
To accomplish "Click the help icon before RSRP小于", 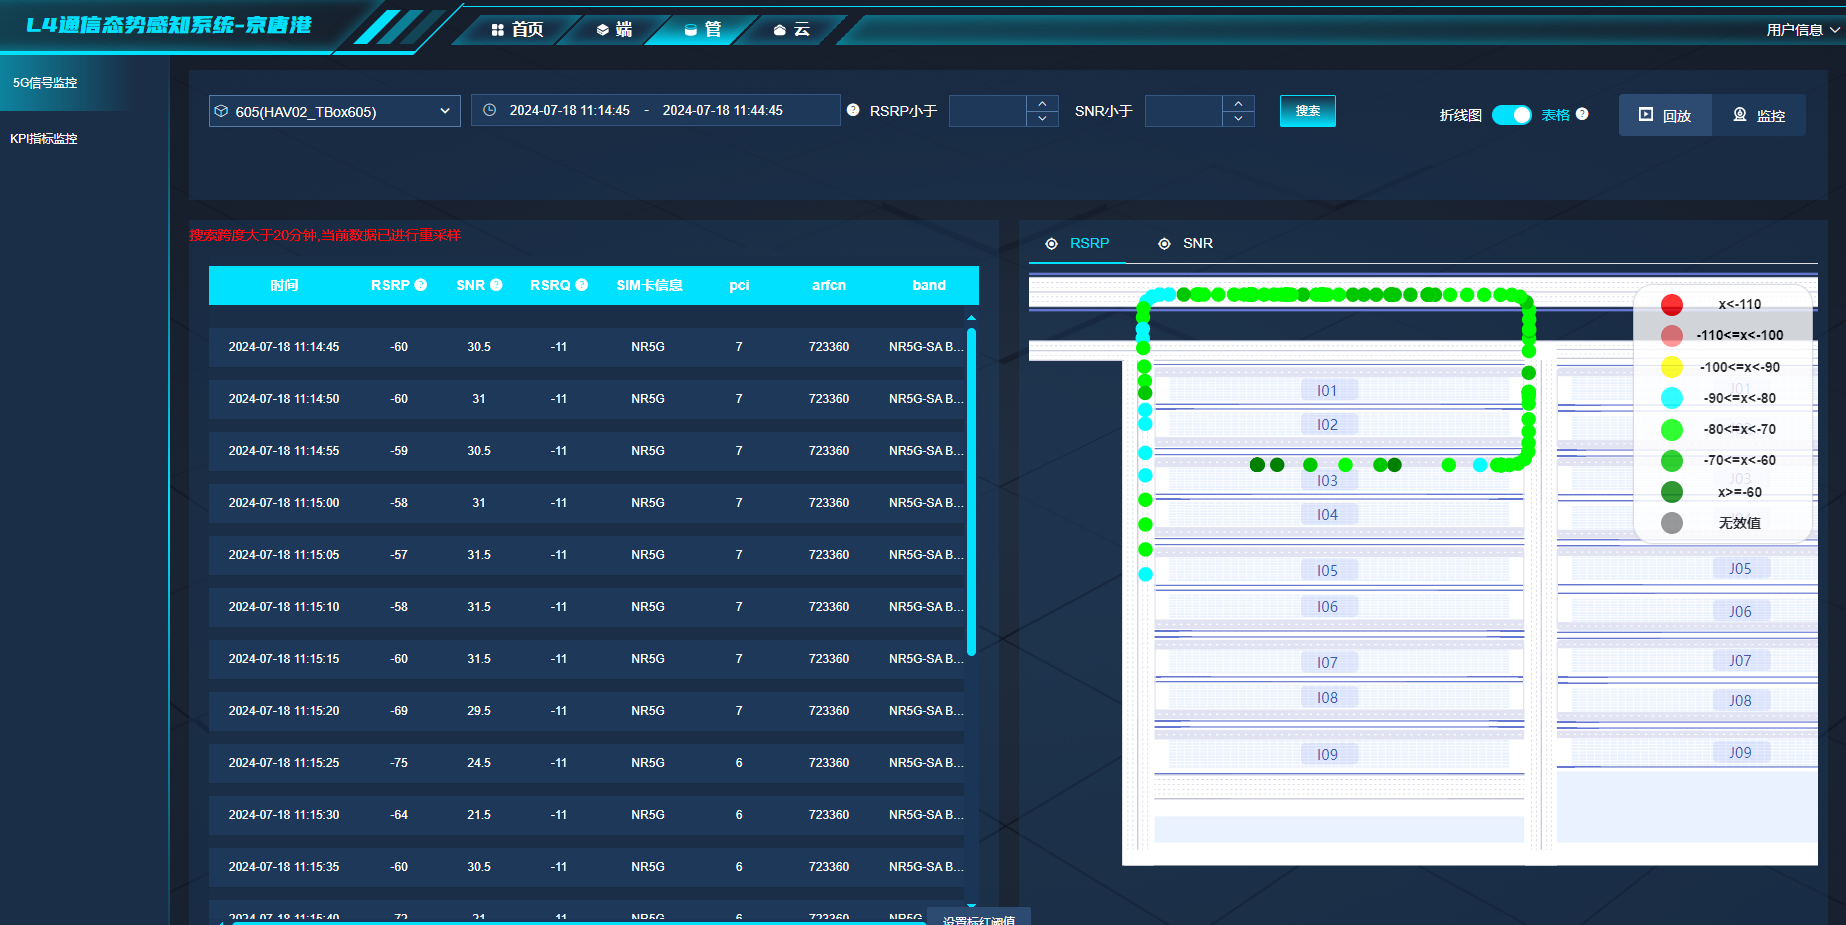I will (x=853, y=110).
